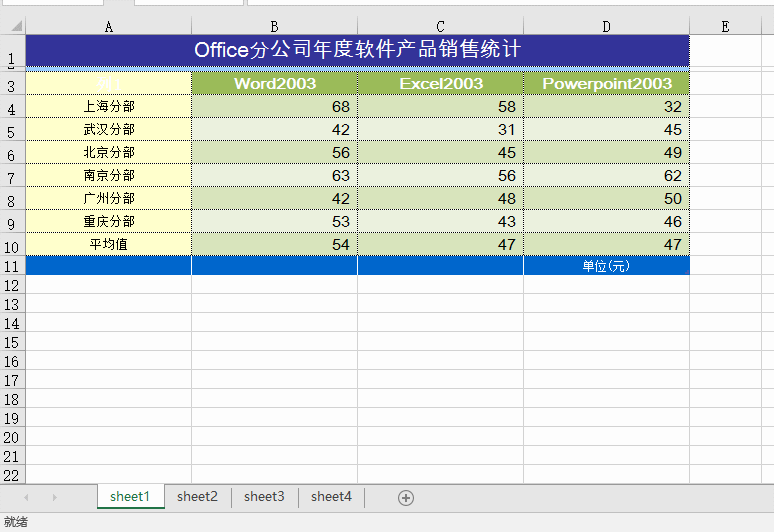774x532 pixels.
Task: Click the Office分公司年度软件产品销售统计 title cell
Action: point(357,50)
